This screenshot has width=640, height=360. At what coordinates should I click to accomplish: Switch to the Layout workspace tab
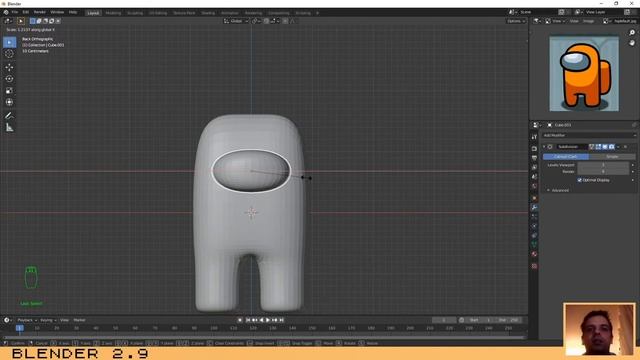coord(93,13)
